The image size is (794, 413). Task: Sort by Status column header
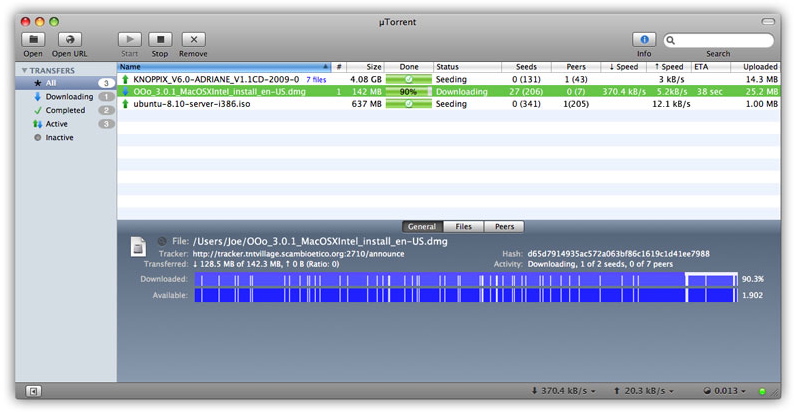tap(467, 67)
